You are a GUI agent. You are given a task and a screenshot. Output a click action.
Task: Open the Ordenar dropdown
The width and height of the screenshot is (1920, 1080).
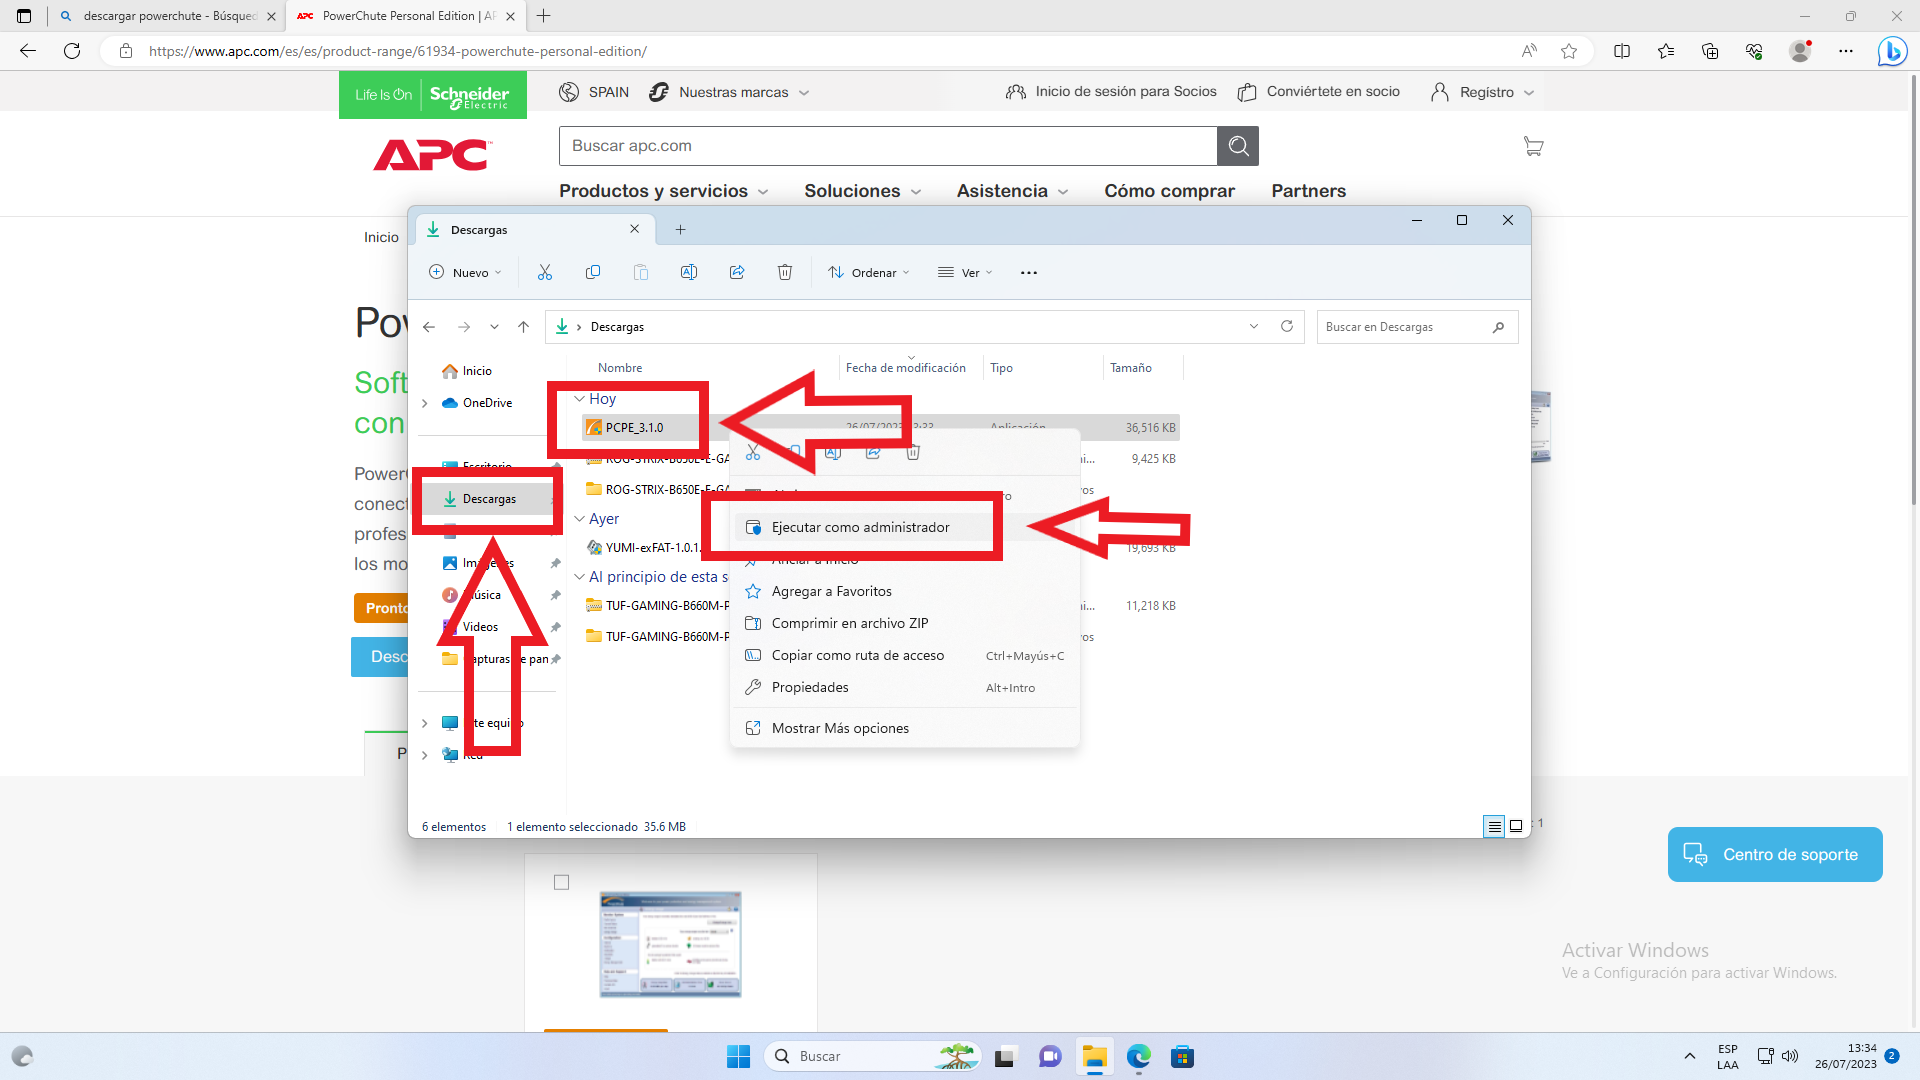click(869, 272)
